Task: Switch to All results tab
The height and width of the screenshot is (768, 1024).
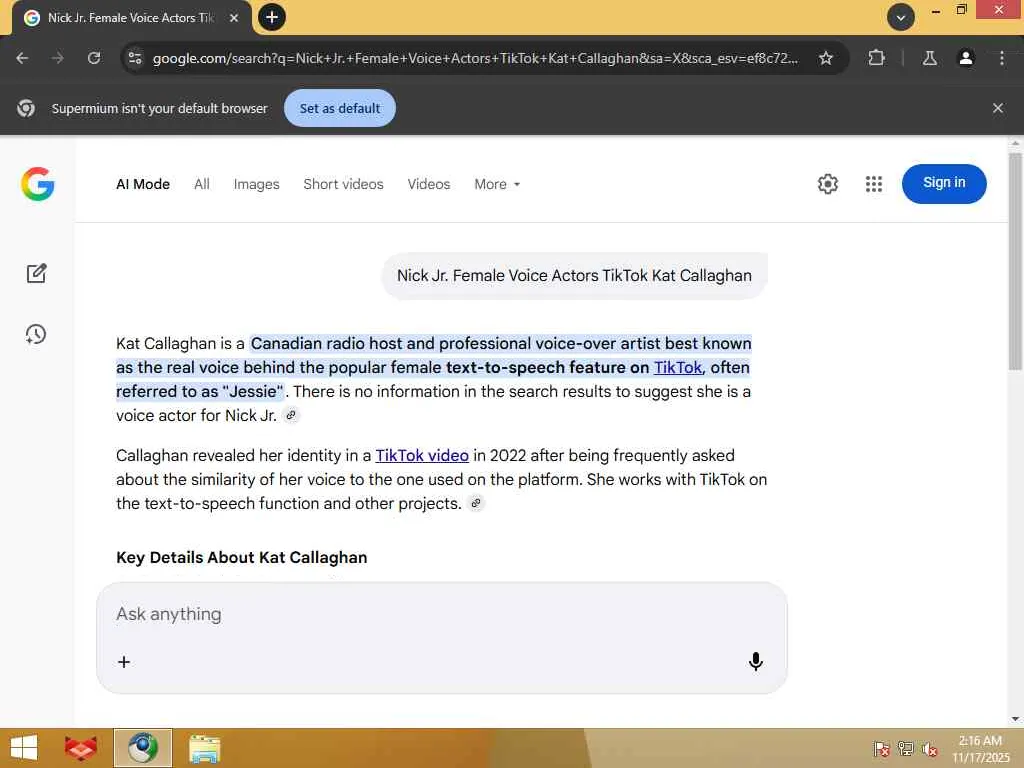Action: (202, 184)
